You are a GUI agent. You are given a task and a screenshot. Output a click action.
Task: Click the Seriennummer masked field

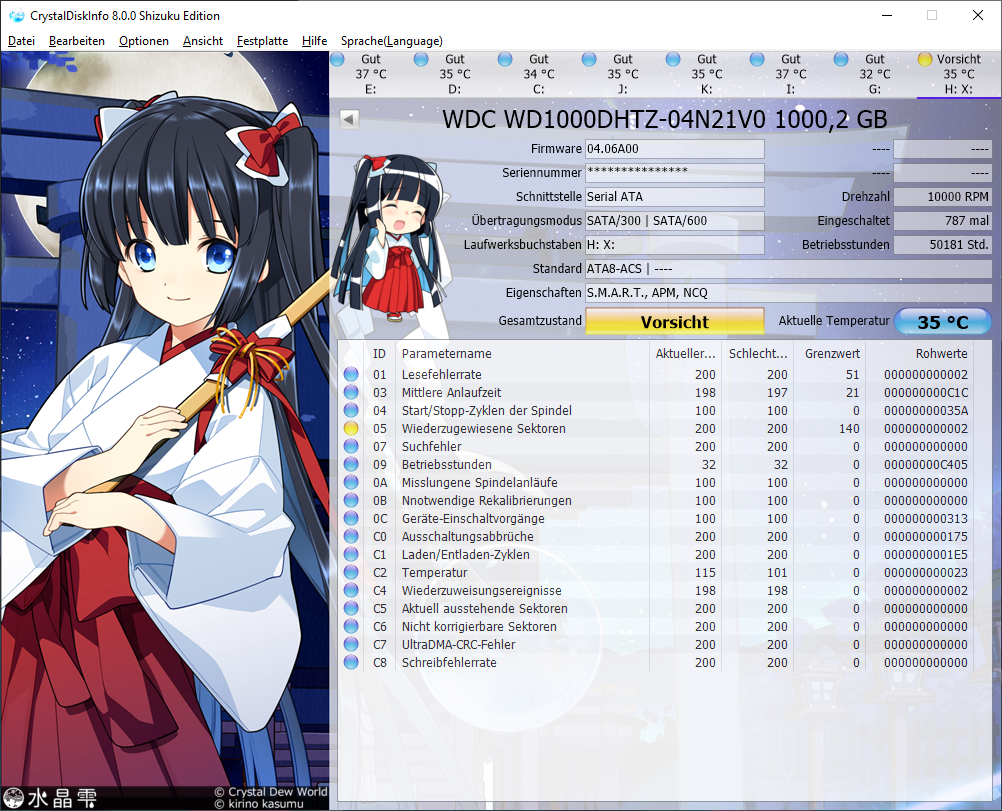click(675, 173)
